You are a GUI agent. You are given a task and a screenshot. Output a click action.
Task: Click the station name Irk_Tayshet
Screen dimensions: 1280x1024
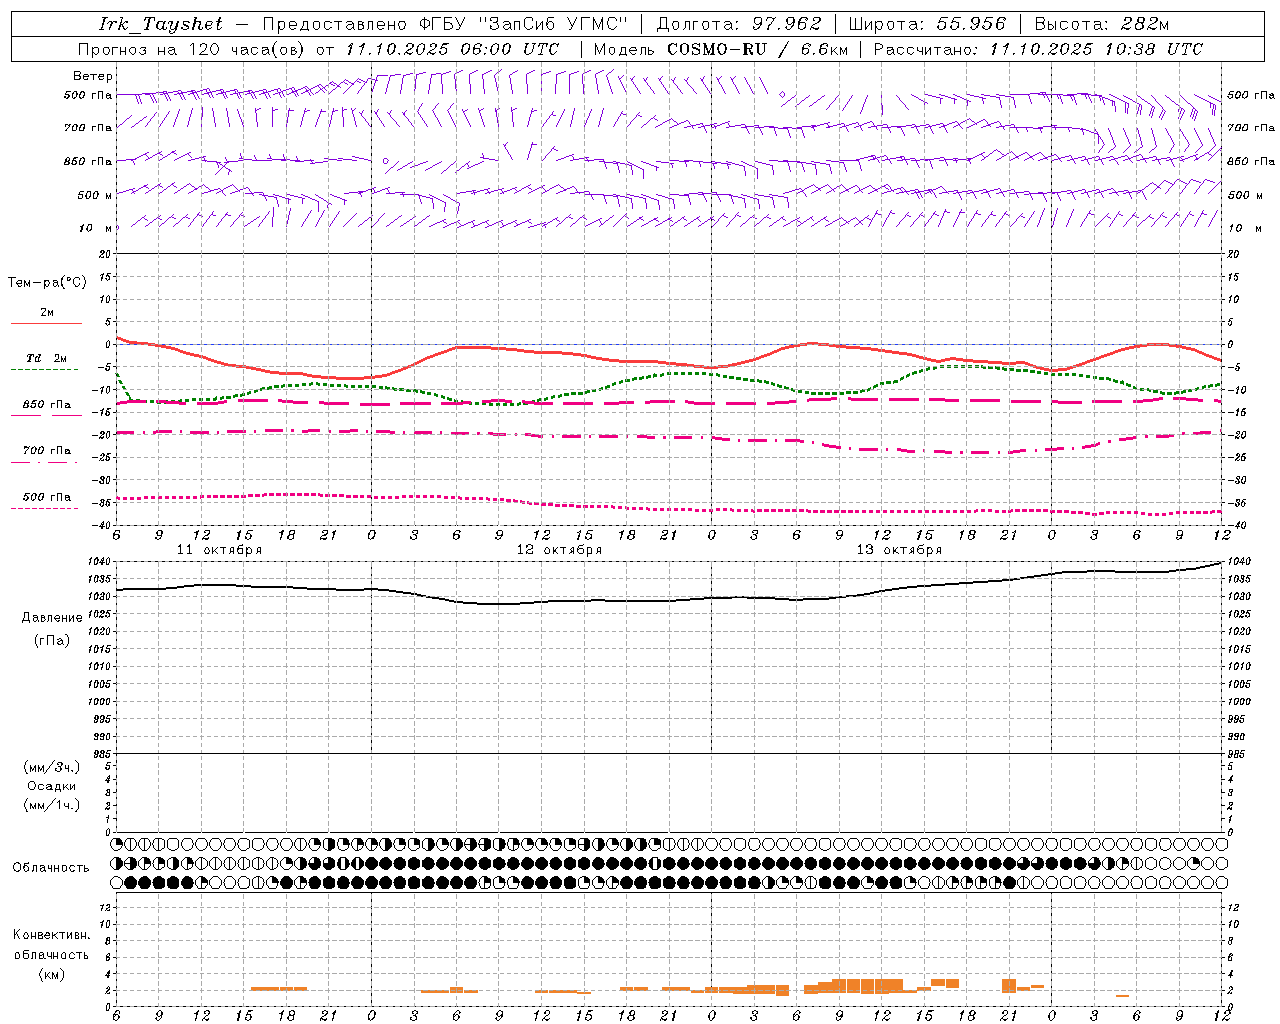[161, 24]
